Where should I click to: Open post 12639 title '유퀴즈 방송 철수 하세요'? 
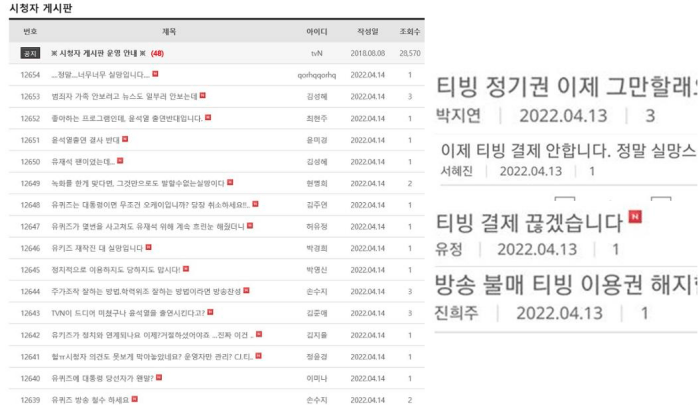click(90, 400)
